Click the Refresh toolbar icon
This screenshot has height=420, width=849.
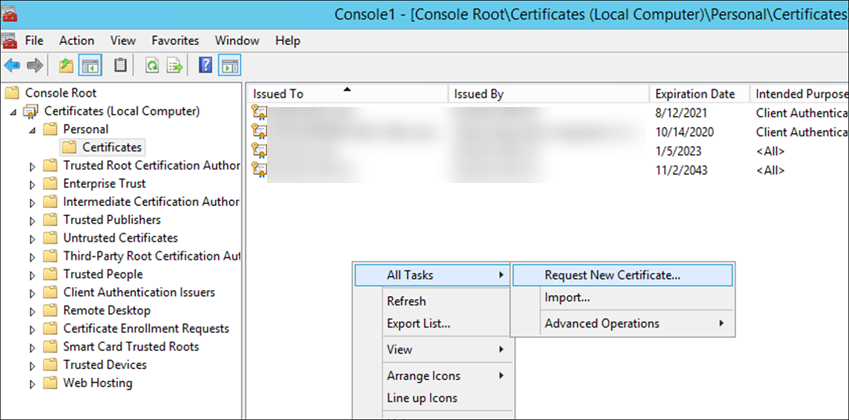pyautogui.click(x=152, y=66)
